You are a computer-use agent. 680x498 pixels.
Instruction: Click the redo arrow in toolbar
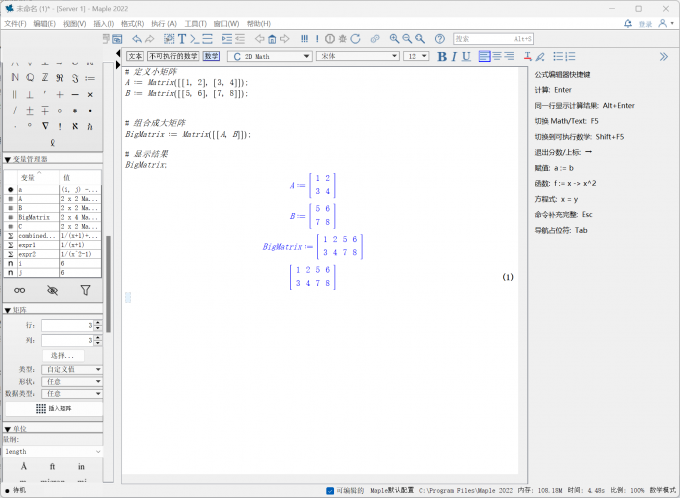150,39
